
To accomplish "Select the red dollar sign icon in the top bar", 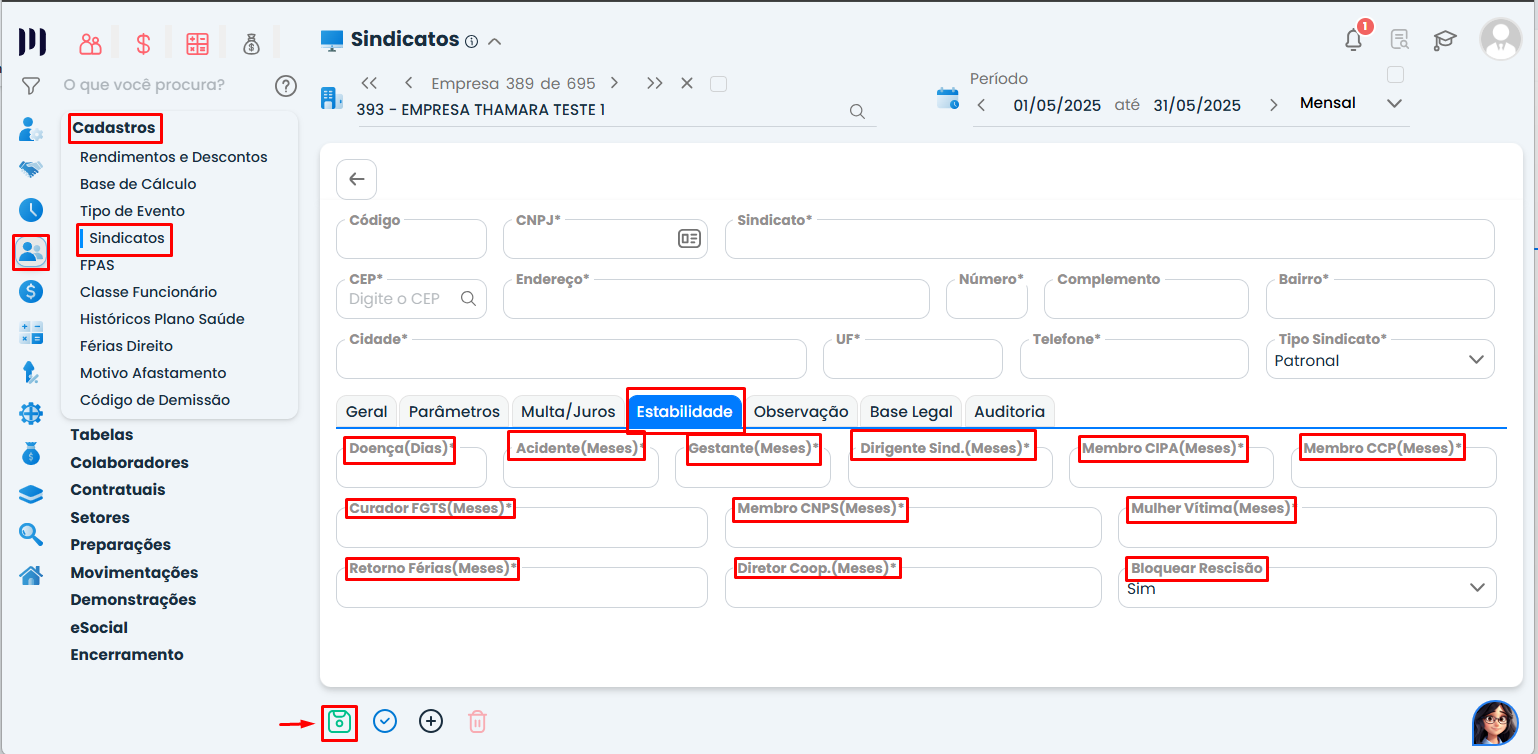I will click(144, 43).
